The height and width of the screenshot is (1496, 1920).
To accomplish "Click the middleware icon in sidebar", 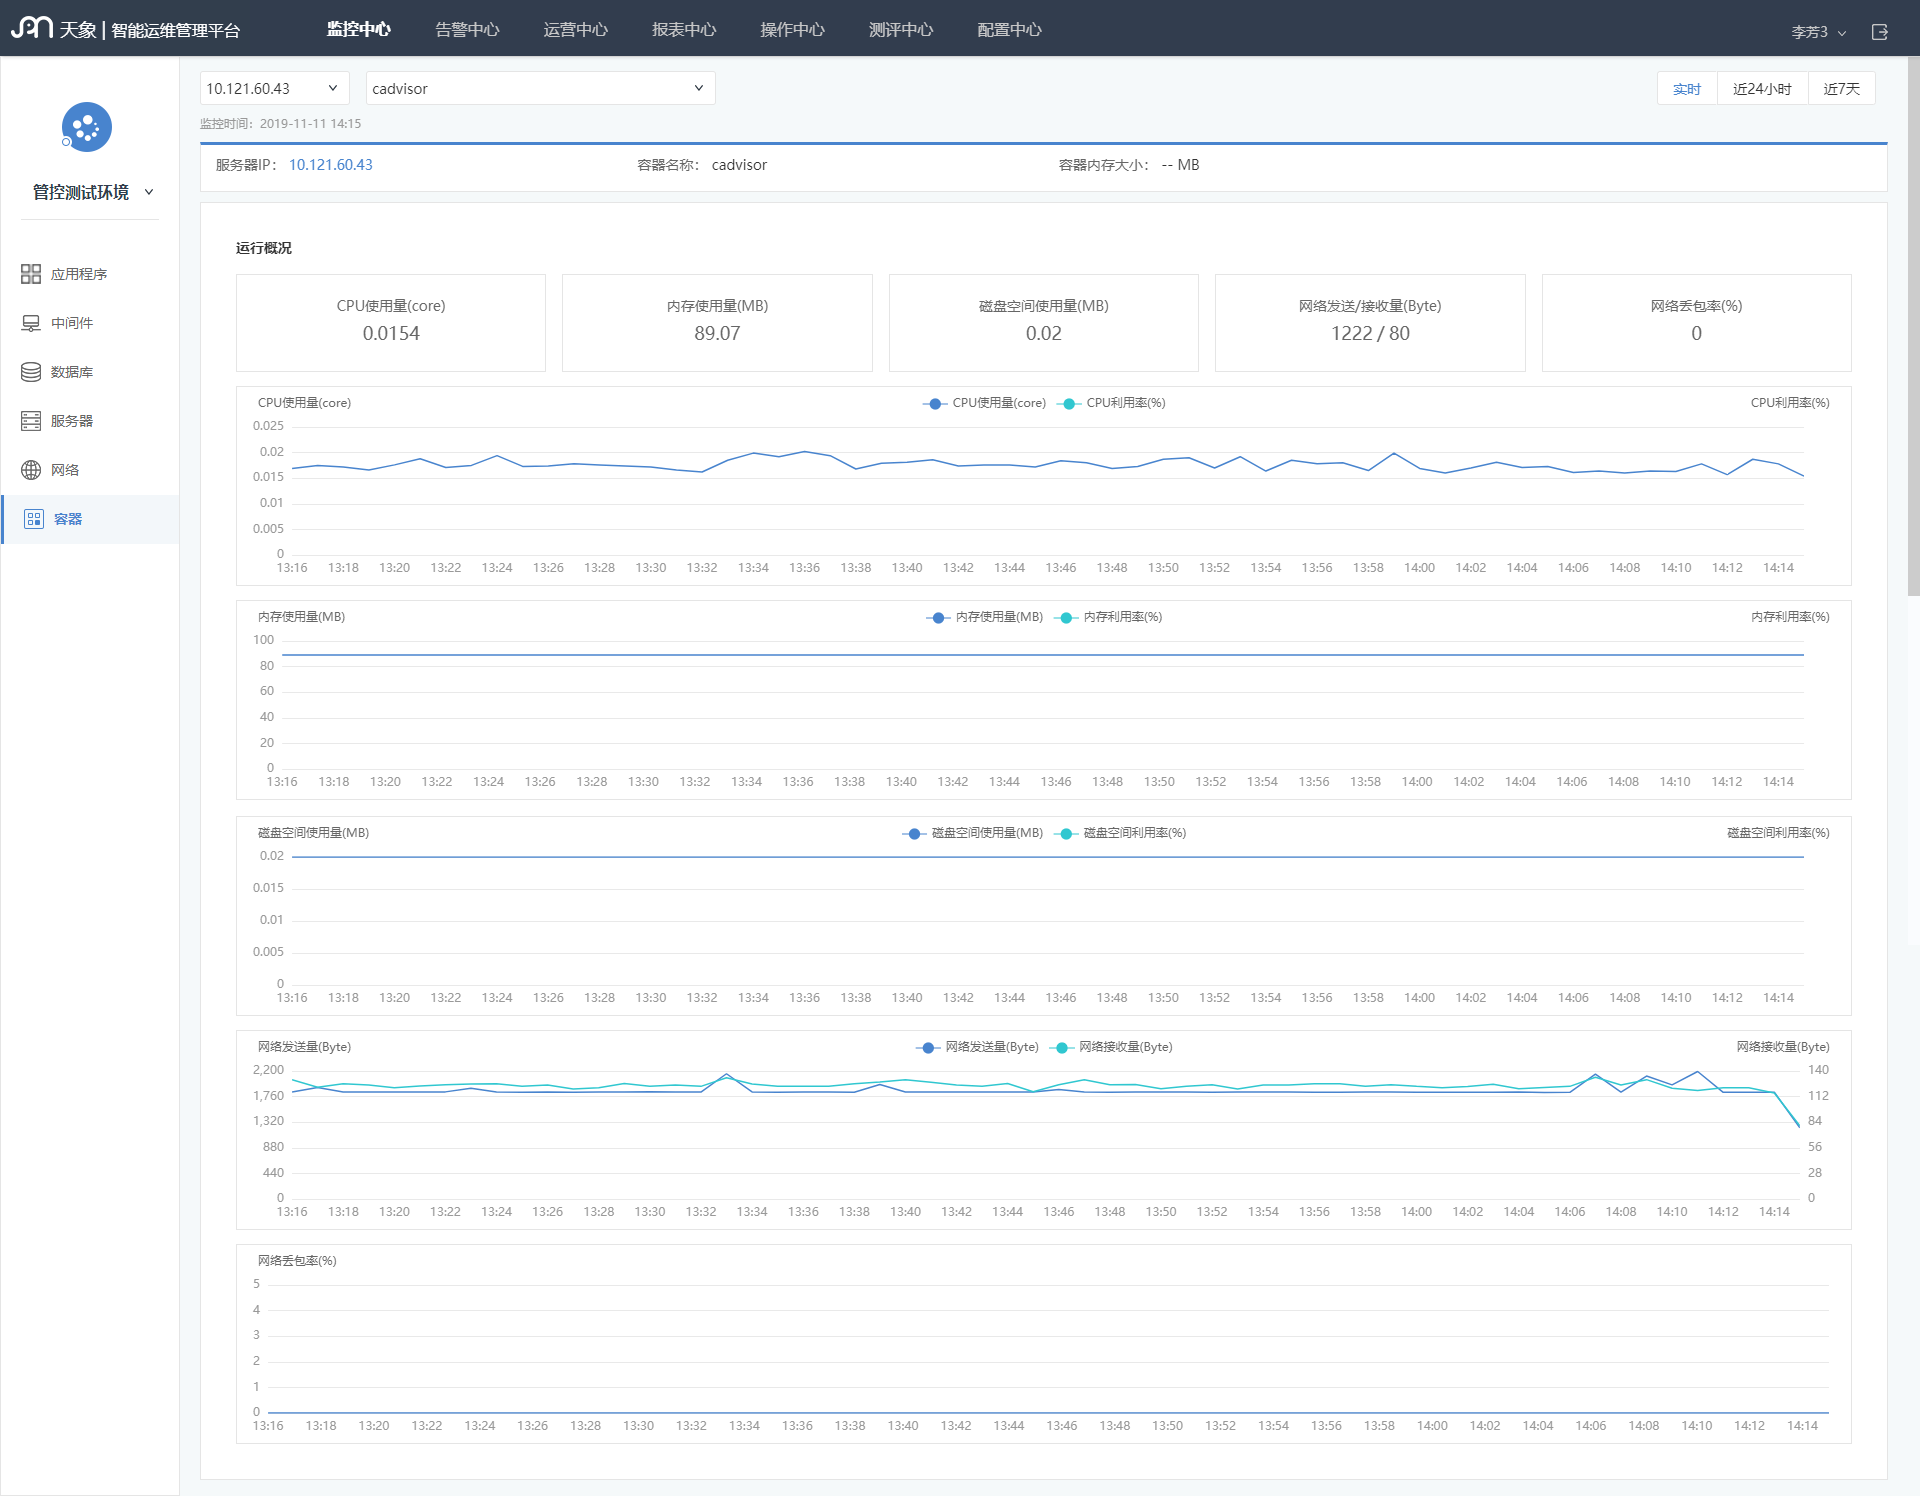I will pyautogui.click(x=31, y=323).
